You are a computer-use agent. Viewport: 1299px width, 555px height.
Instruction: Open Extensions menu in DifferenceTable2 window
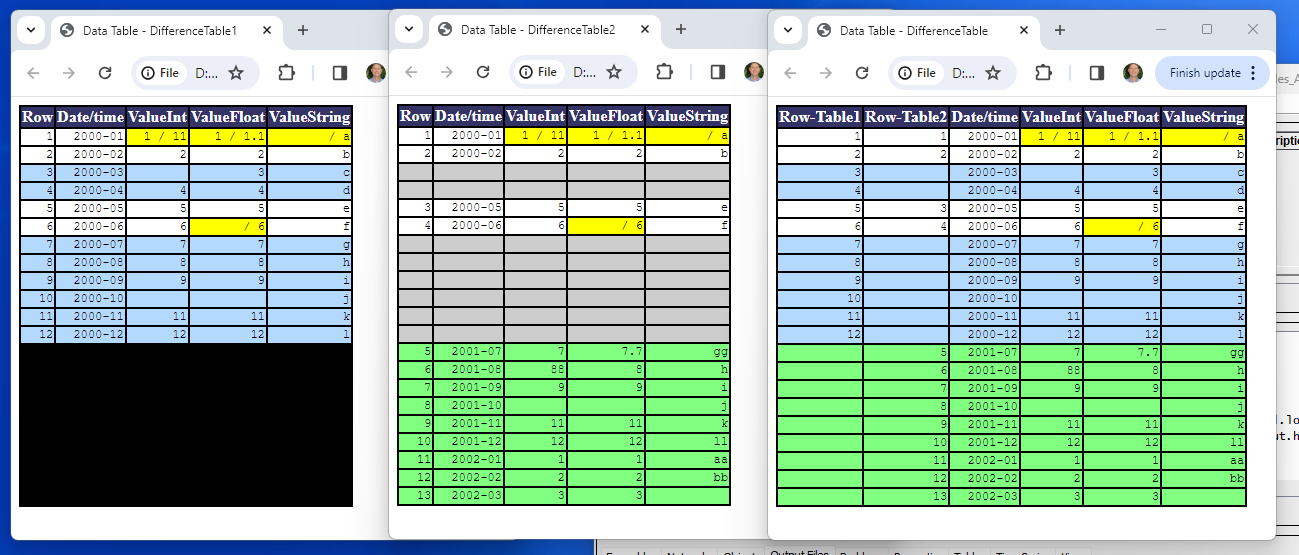665,72
